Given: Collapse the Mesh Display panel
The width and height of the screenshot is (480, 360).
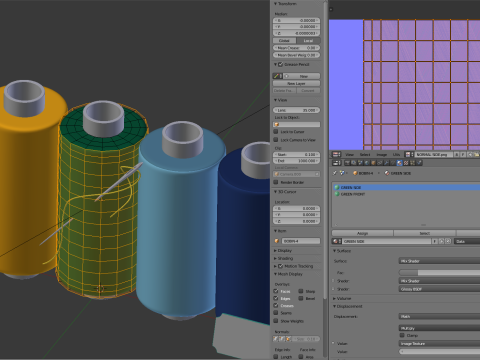Looking at the screenshot, I should pyautogui.click(x=276, y=274).
